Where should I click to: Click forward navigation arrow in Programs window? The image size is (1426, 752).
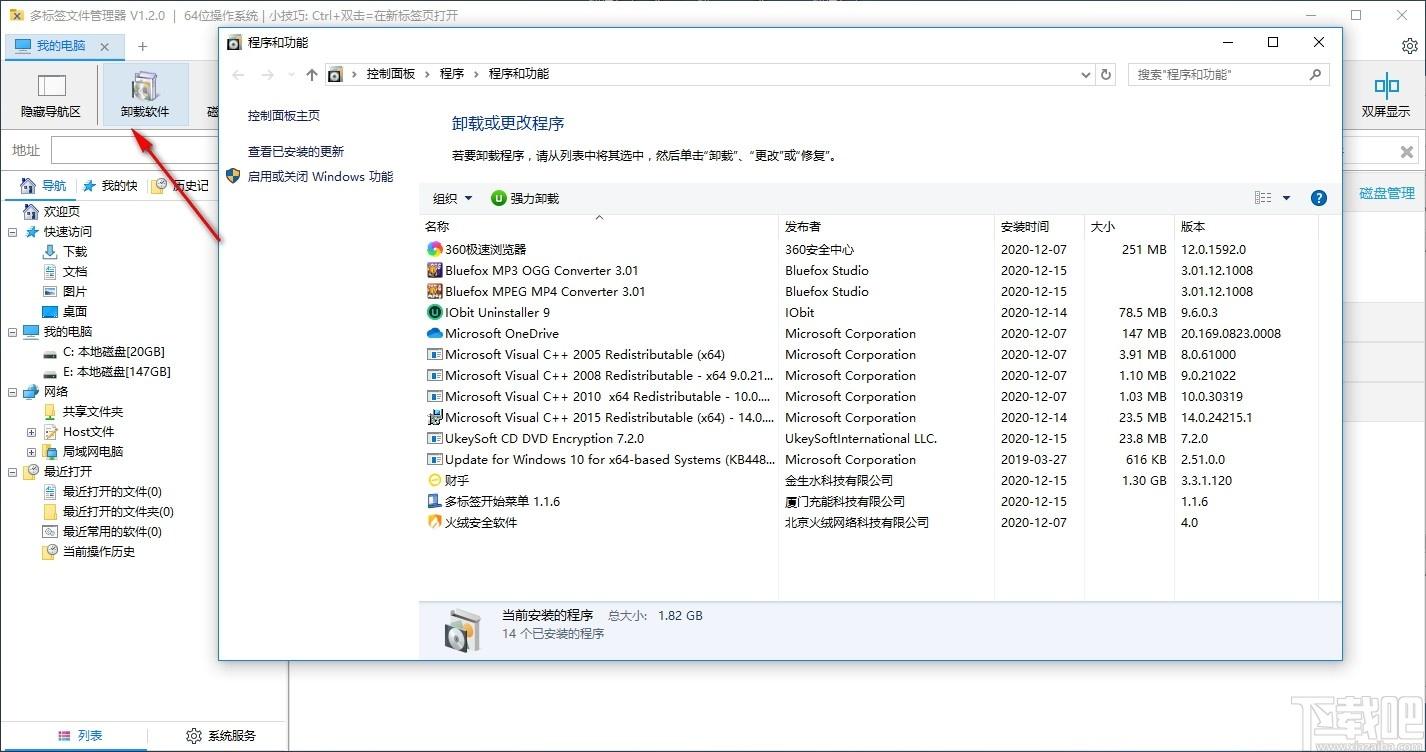pos(267,74)
